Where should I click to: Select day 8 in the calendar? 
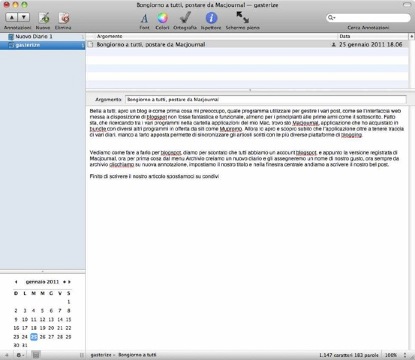(x=69, y=311)
